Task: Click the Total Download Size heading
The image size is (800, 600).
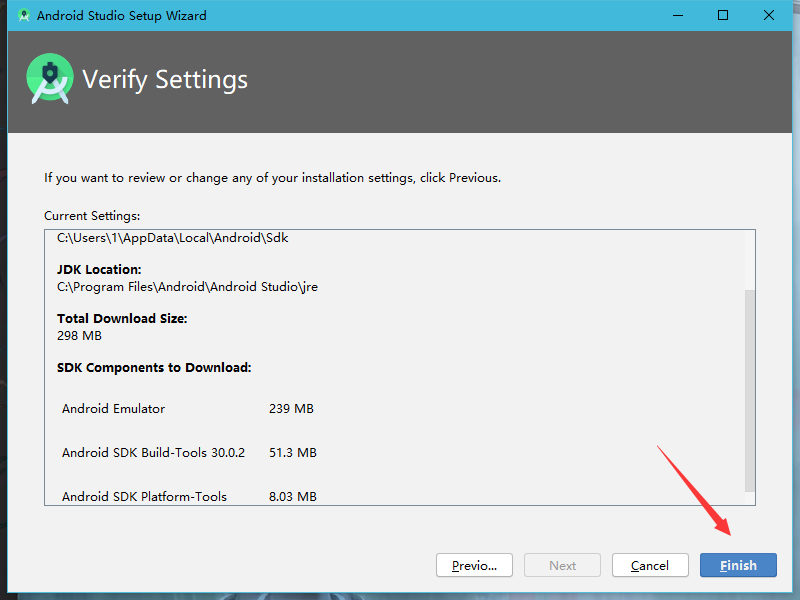Action: [122, 318]
